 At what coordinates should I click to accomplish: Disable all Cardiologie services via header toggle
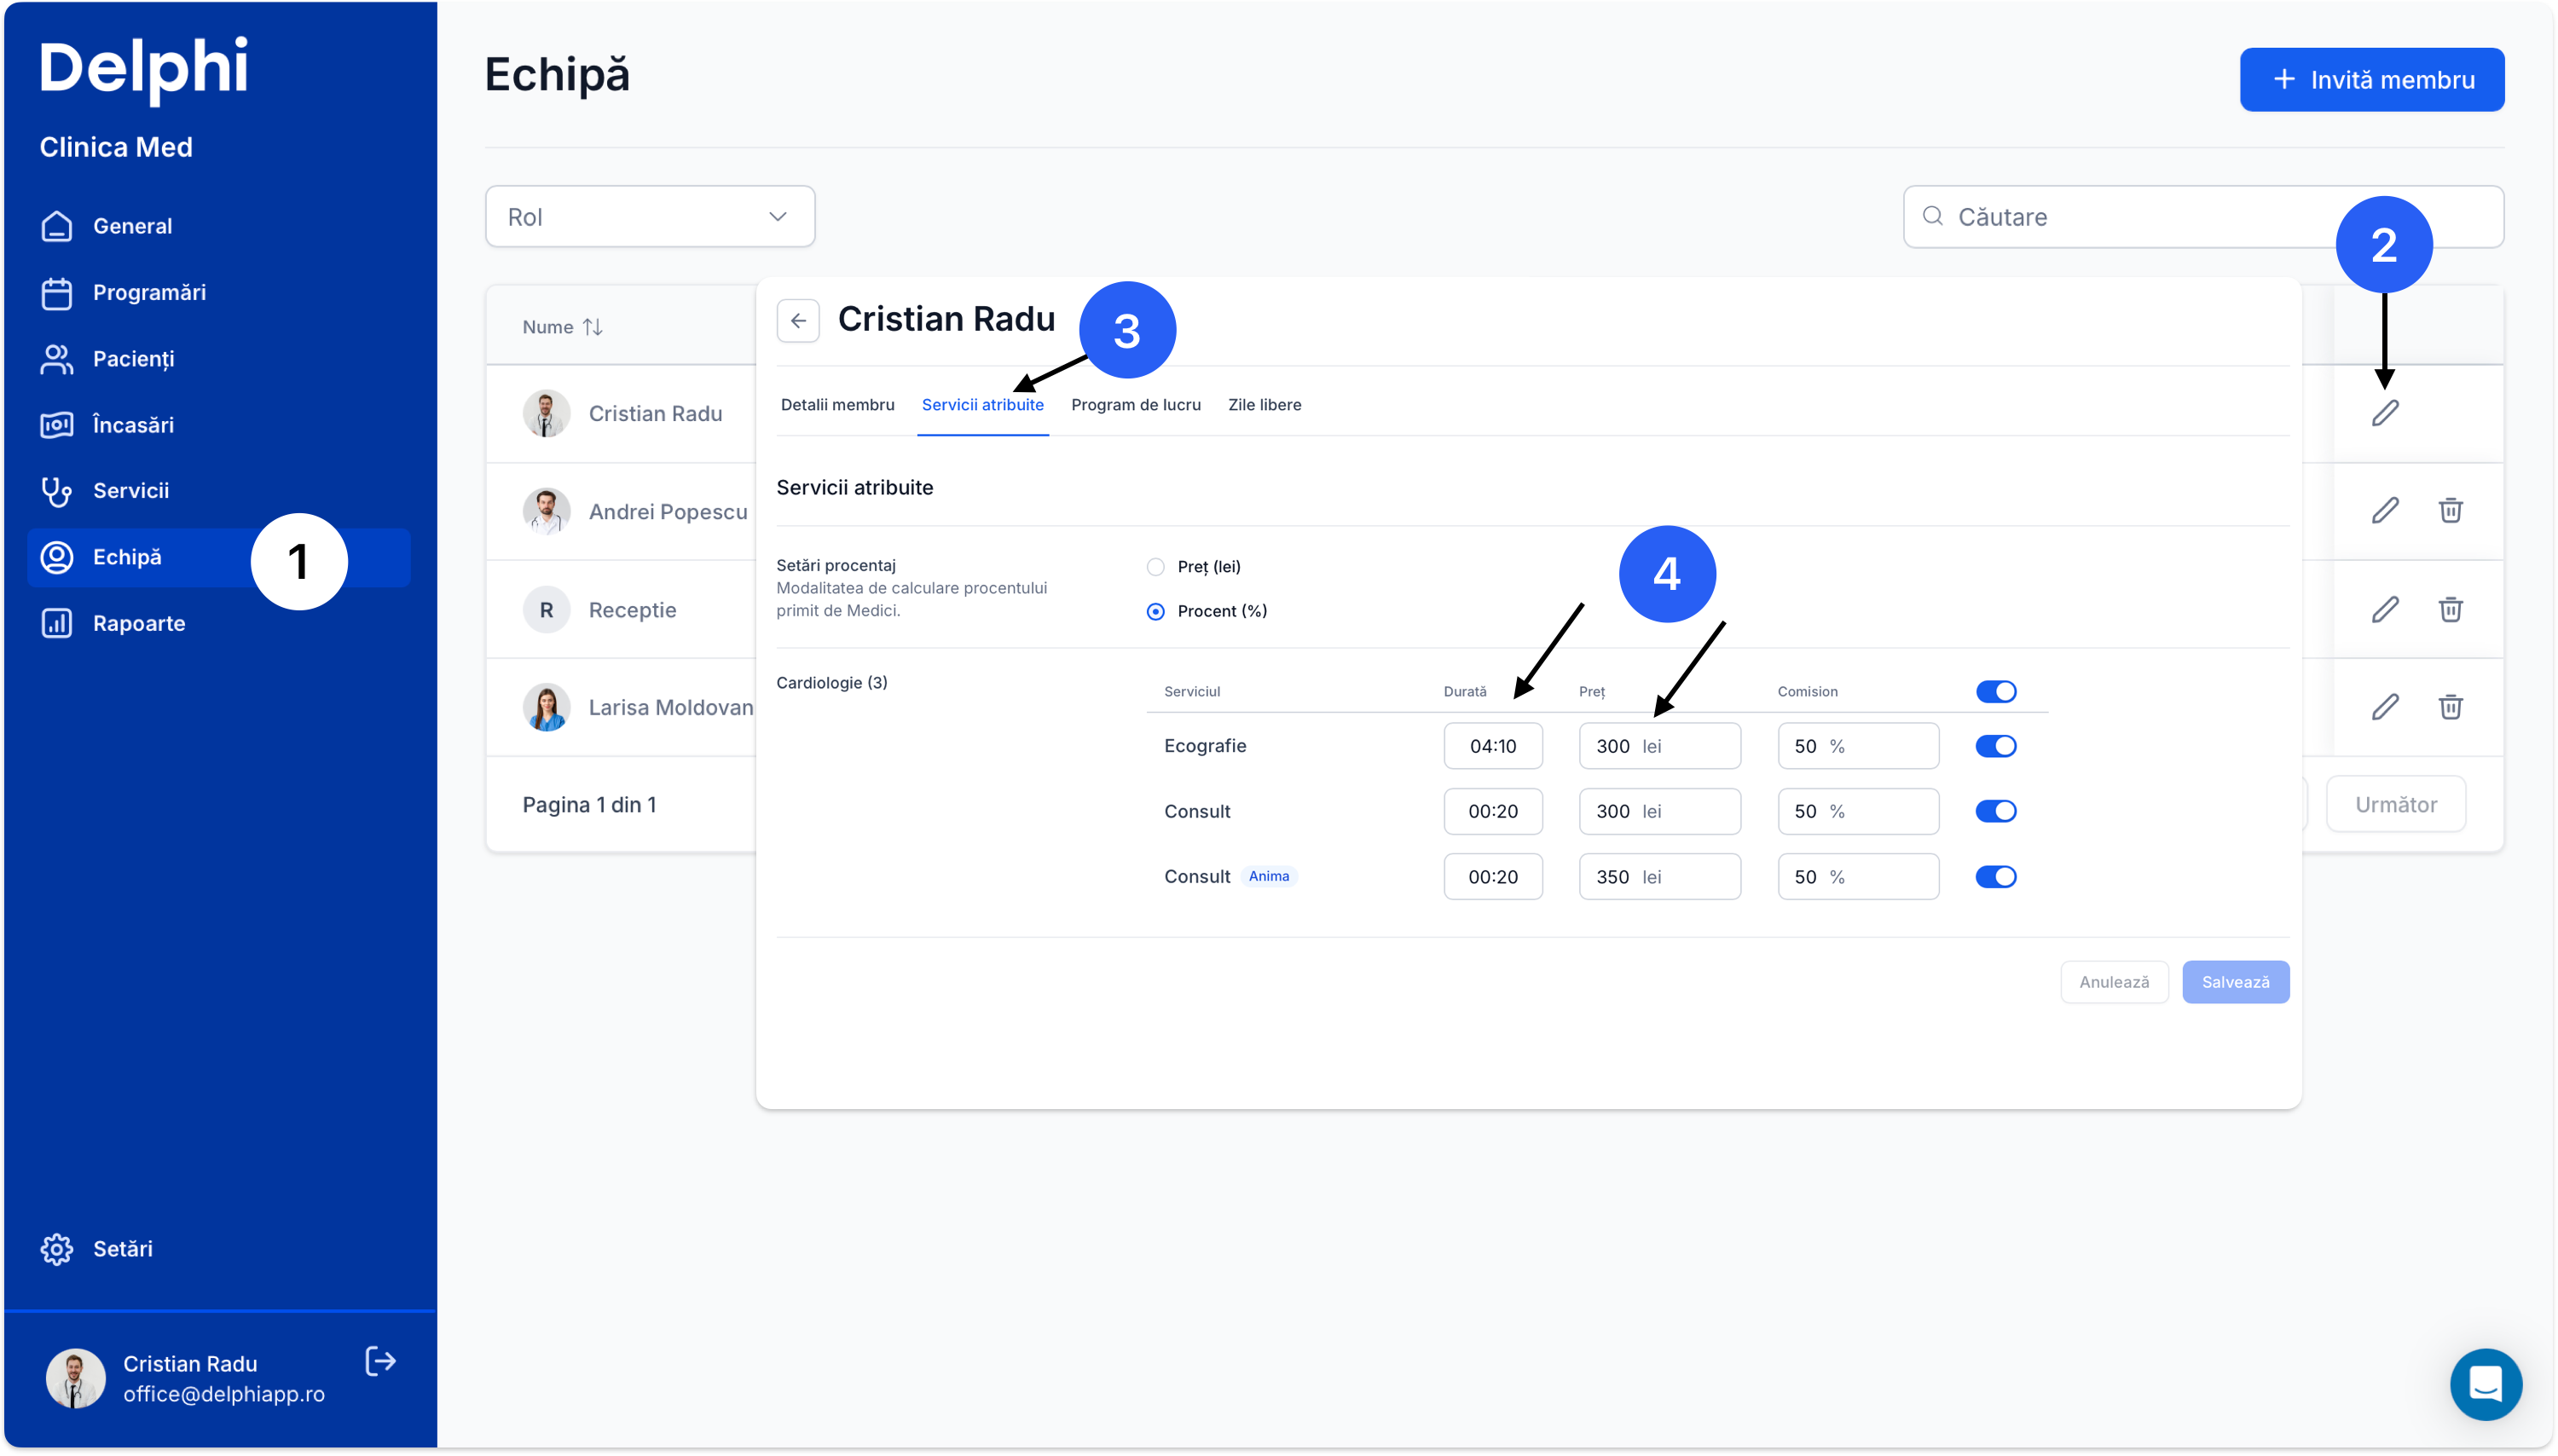(1995, 691)
